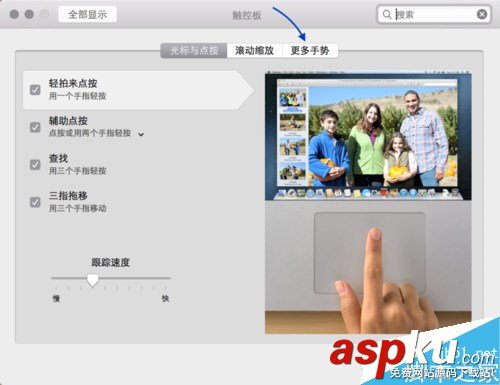
Task: Open the 滚动缩放 tab
Action: pos(254,51)
